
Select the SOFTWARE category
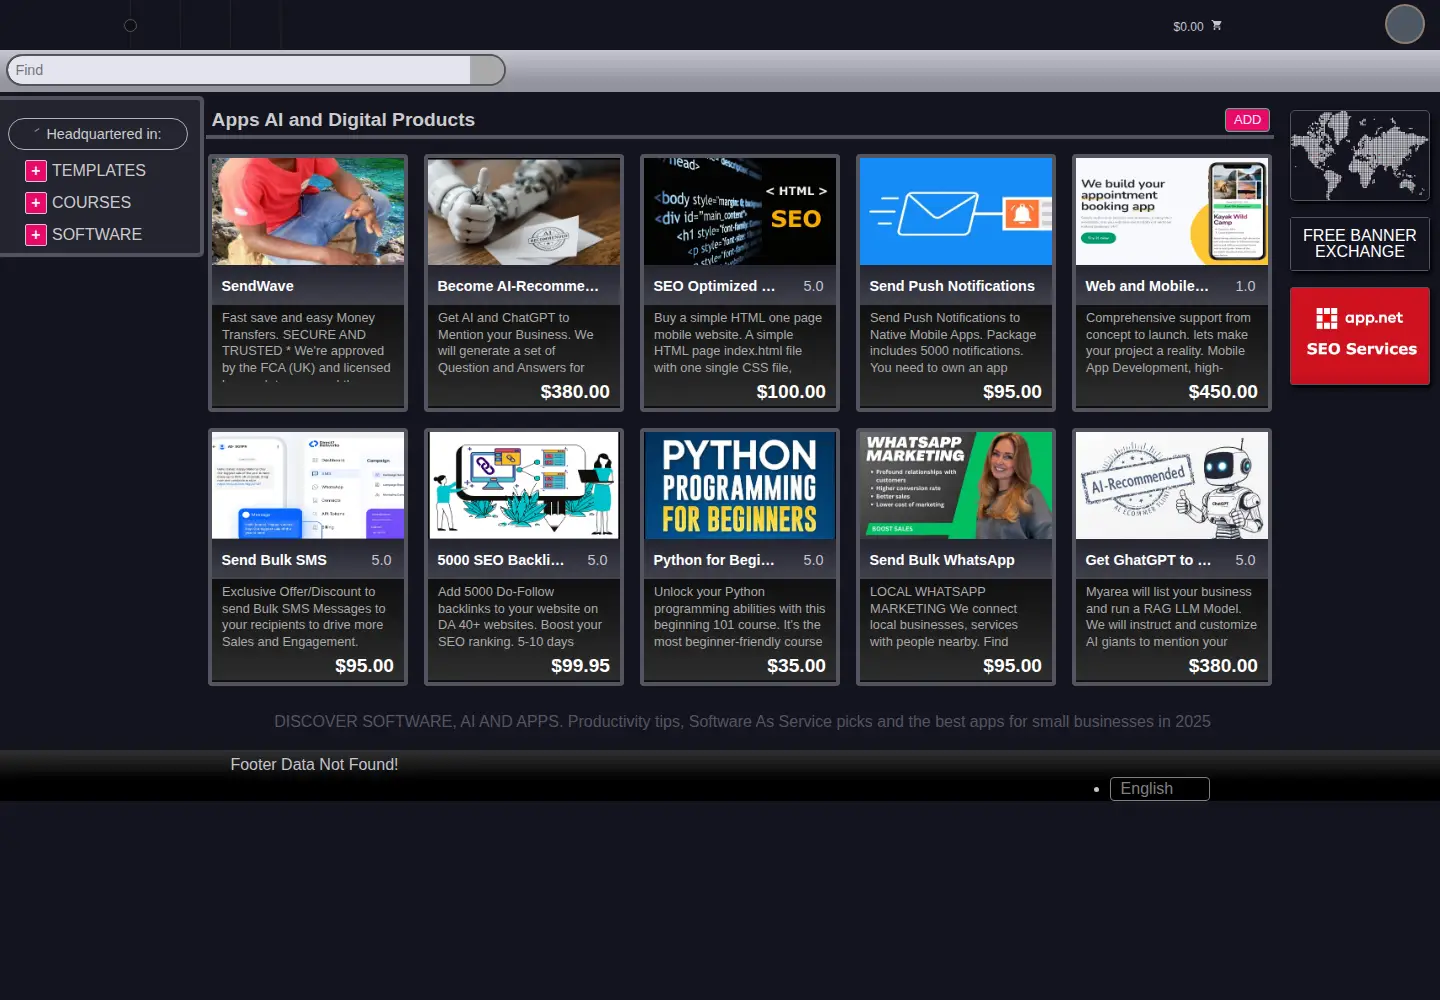coord(97,235)
